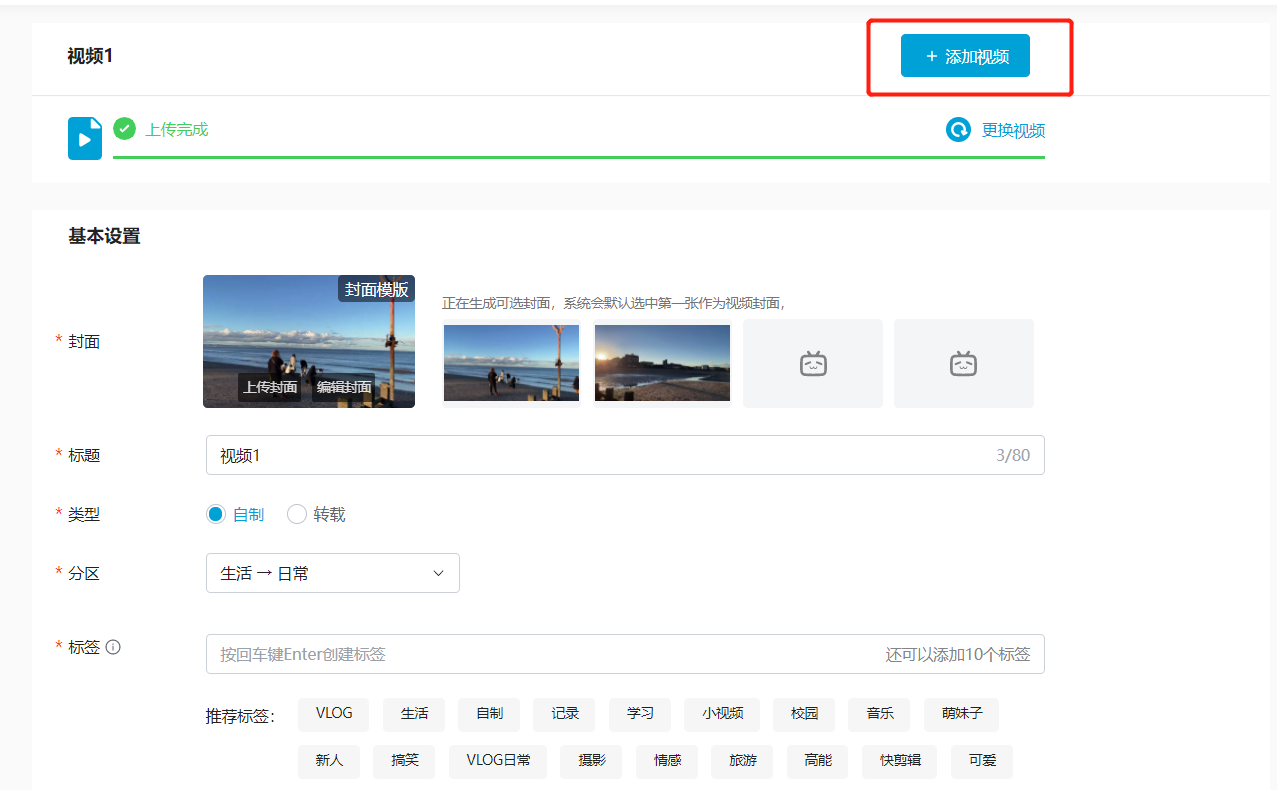Click the 推荐标签 label

point(240,716)
